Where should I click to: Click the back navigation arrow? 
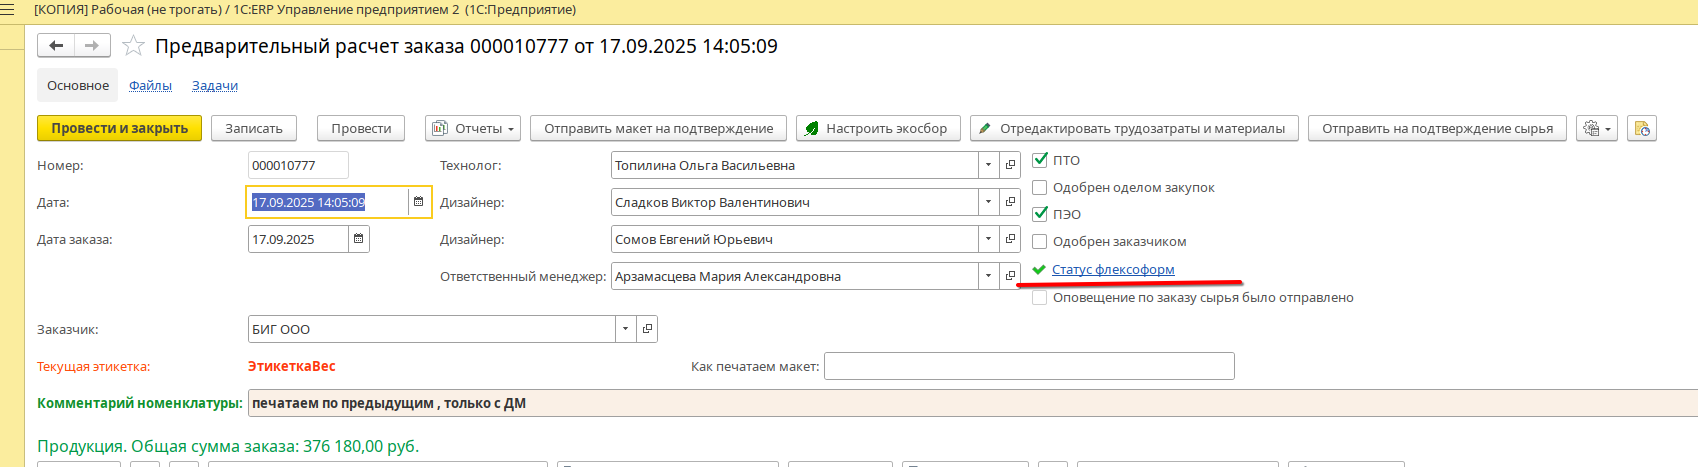click(x=56, y=46)
